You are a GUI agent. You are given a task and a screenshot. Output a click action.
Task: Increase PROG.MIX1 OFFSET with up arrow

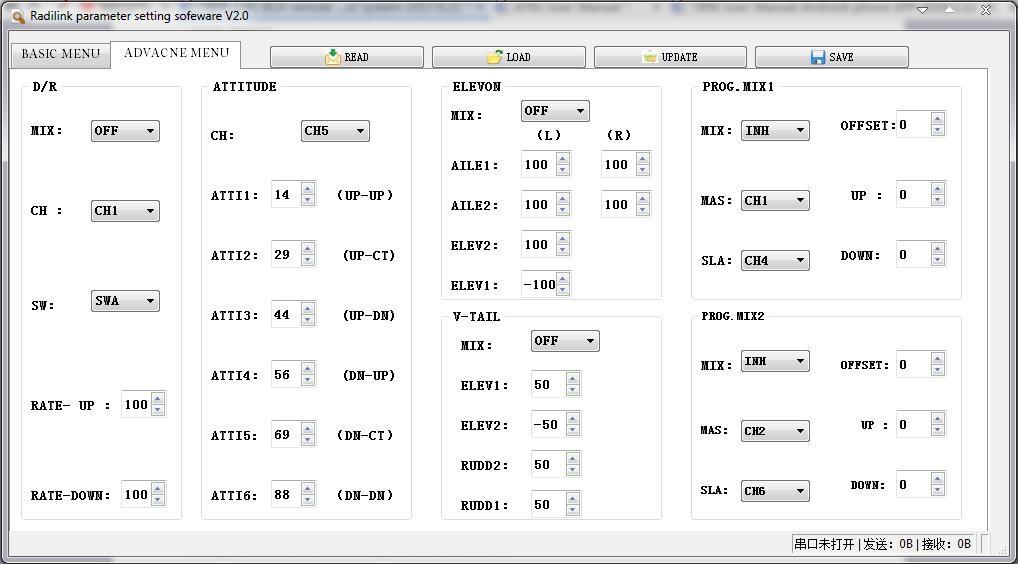937,119
